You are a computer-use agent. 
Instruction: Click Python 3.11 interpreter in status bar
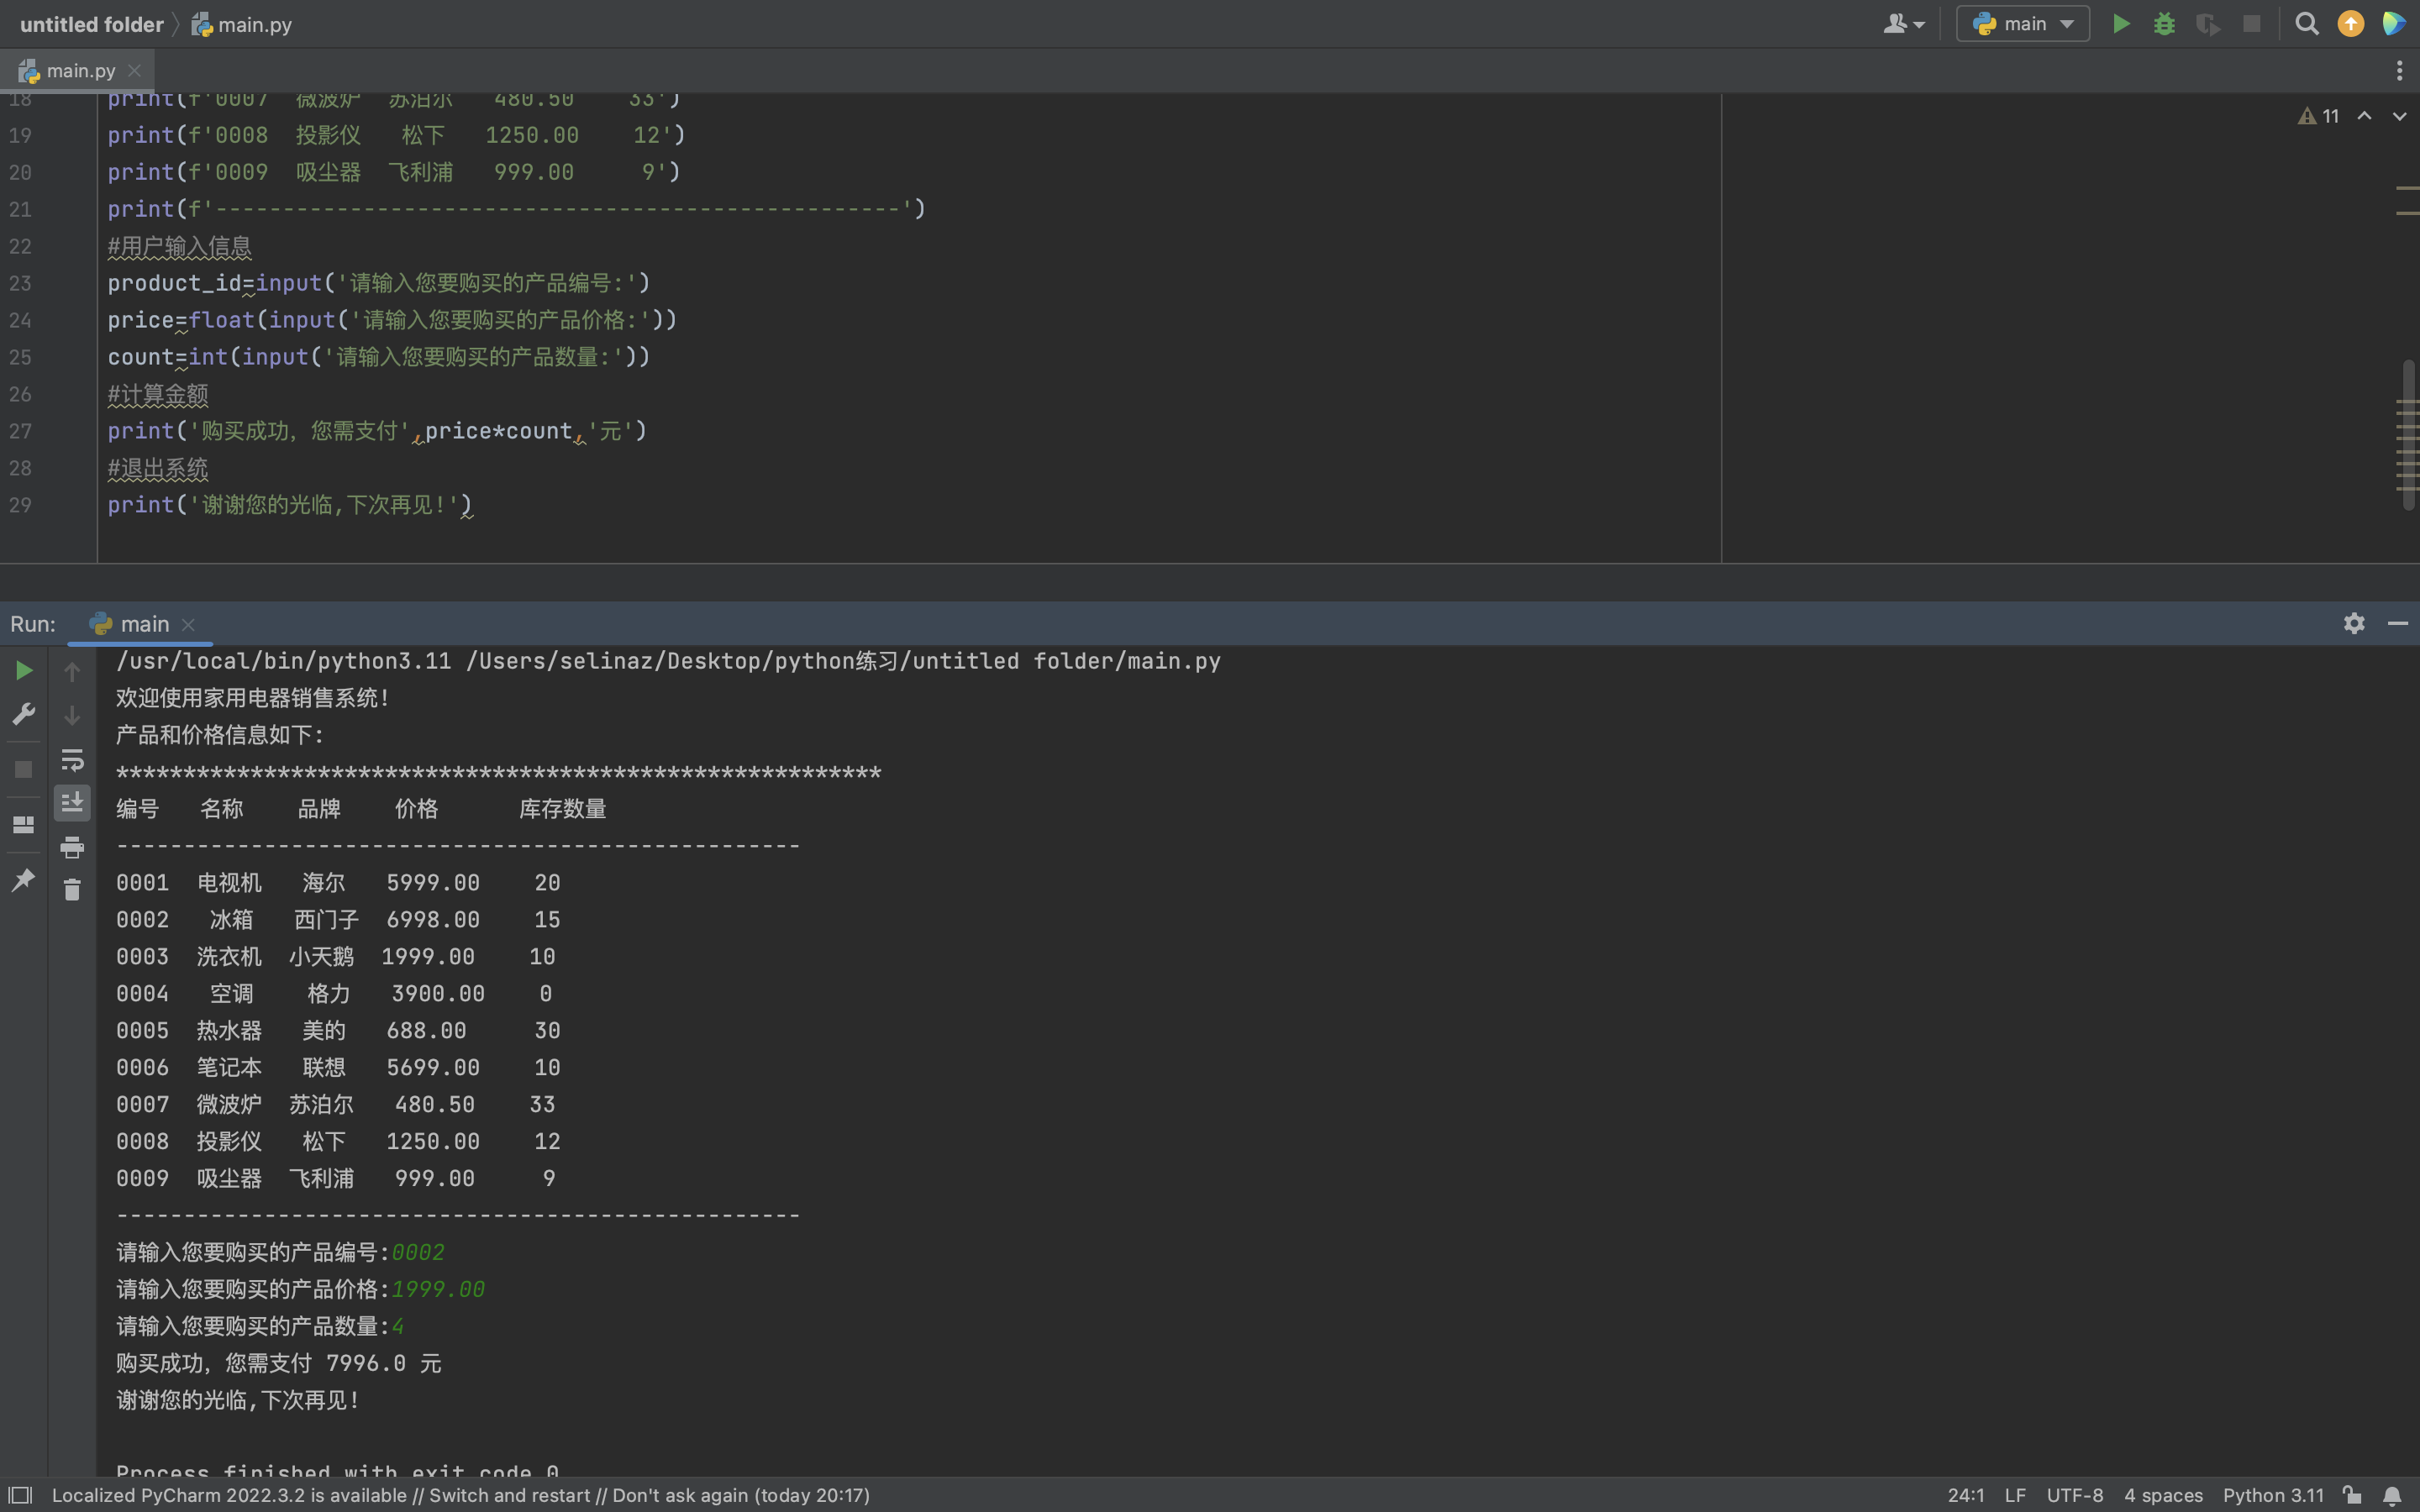[2272, 1495]
